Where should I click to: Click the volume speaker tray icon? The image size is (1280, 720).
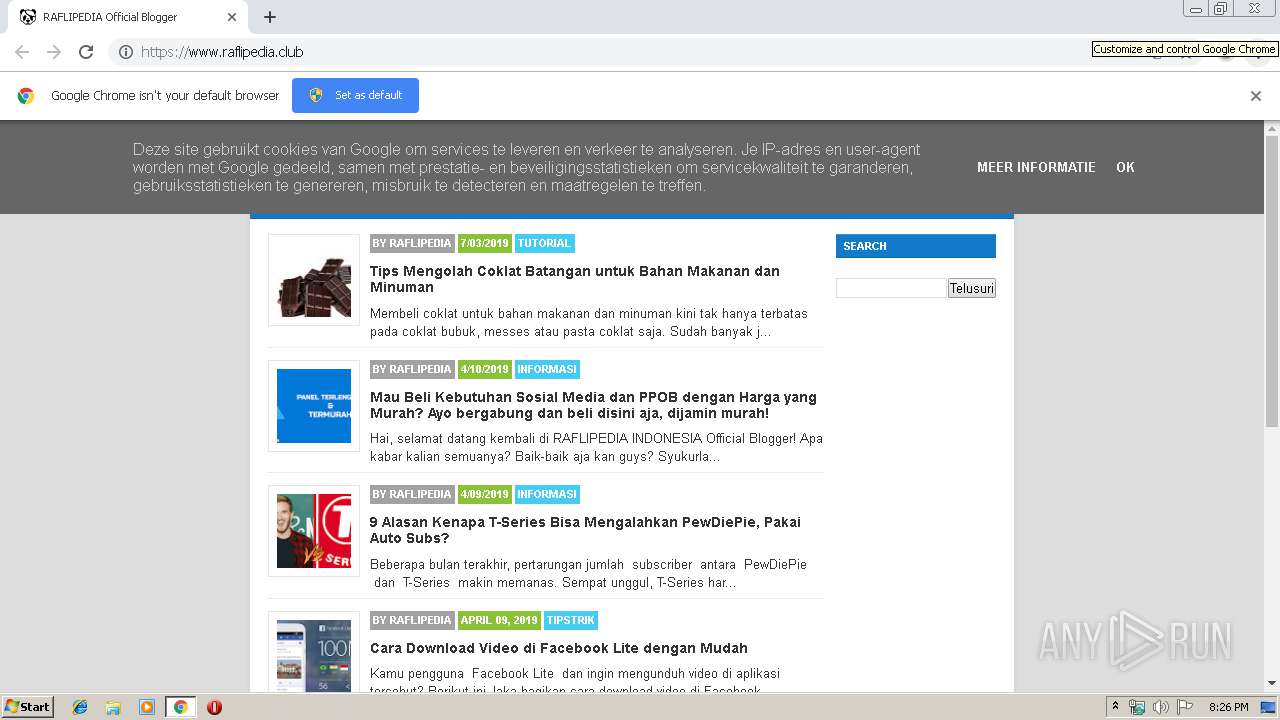tap(1161, 707)
